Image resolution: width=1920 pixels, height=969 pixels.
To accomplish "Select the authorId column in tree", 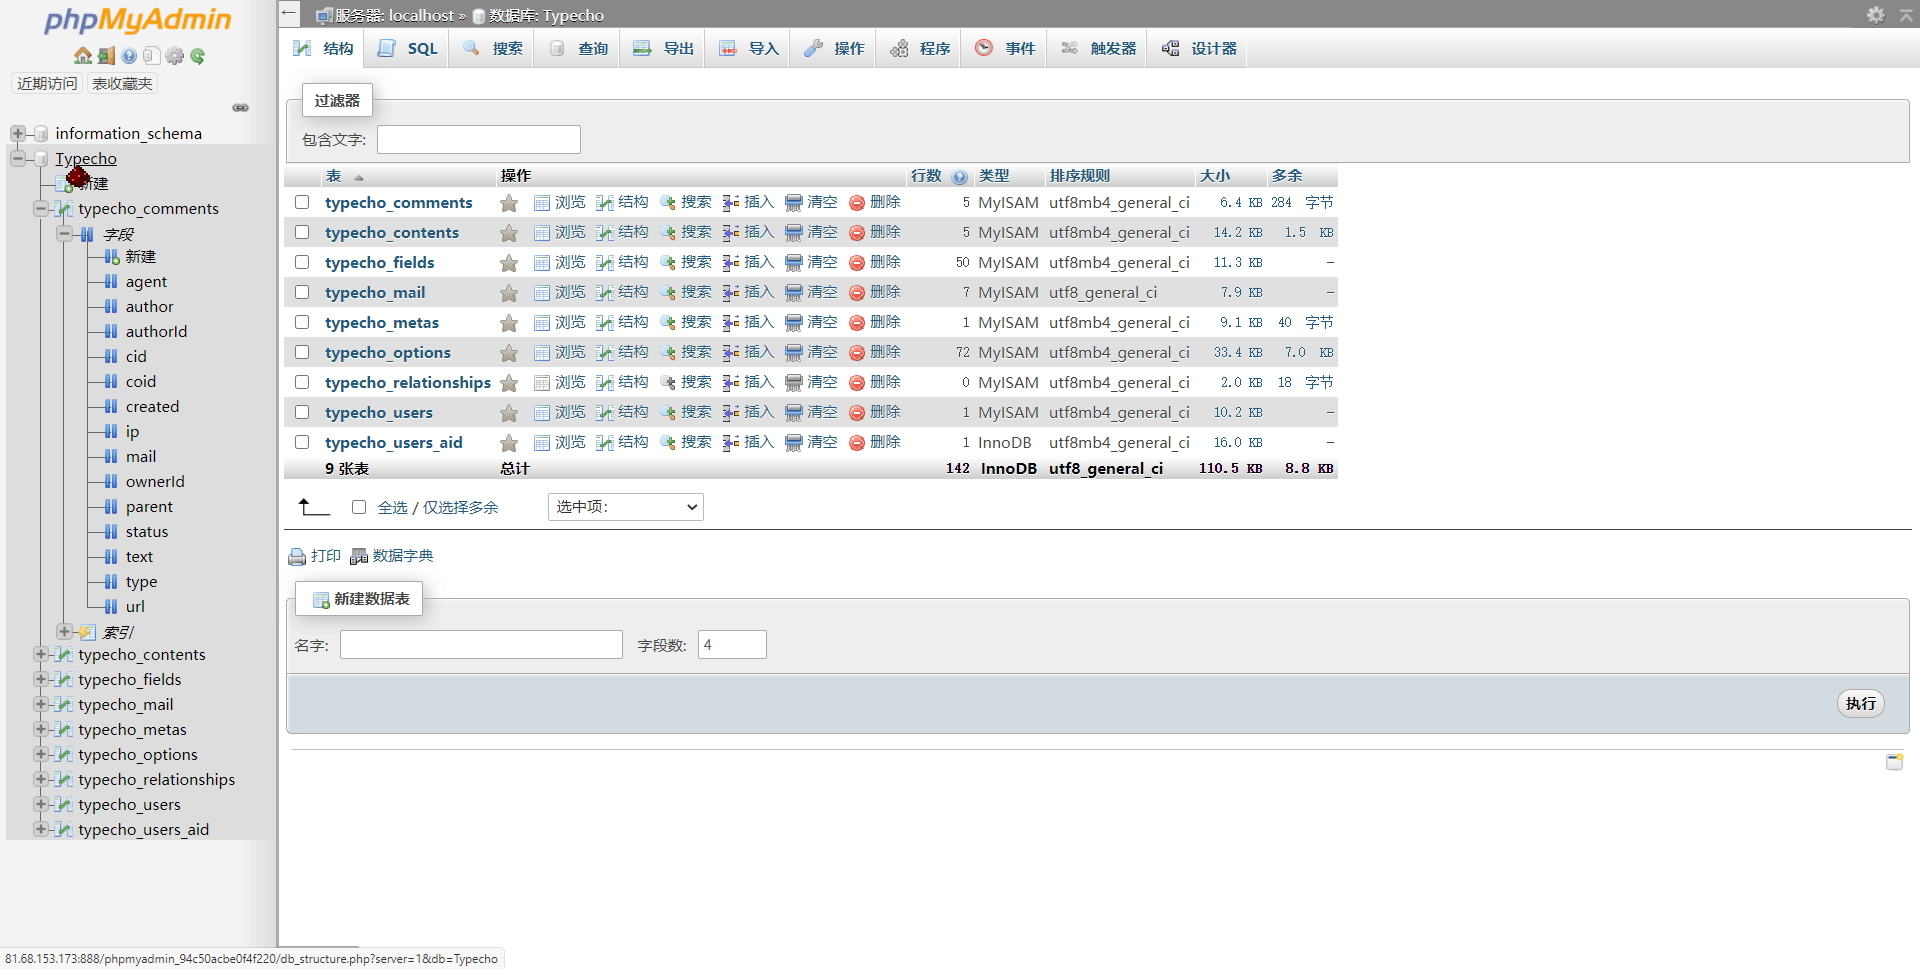I will point(156,332).
